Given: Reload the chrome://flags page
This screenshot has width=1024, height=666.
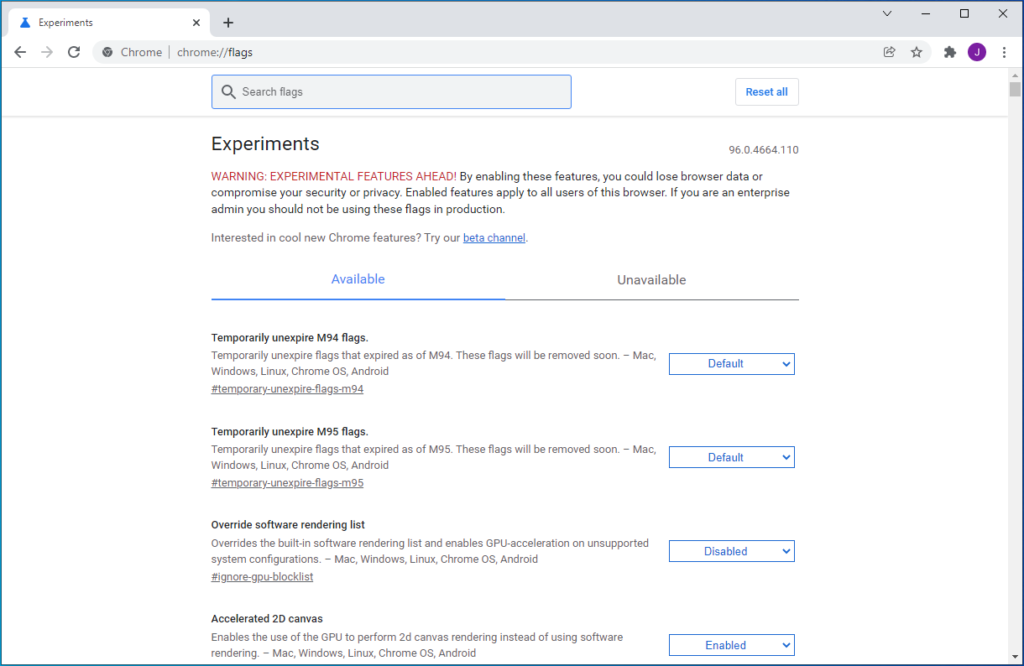Looking at the screenshot, I should (x=73, y=51).
